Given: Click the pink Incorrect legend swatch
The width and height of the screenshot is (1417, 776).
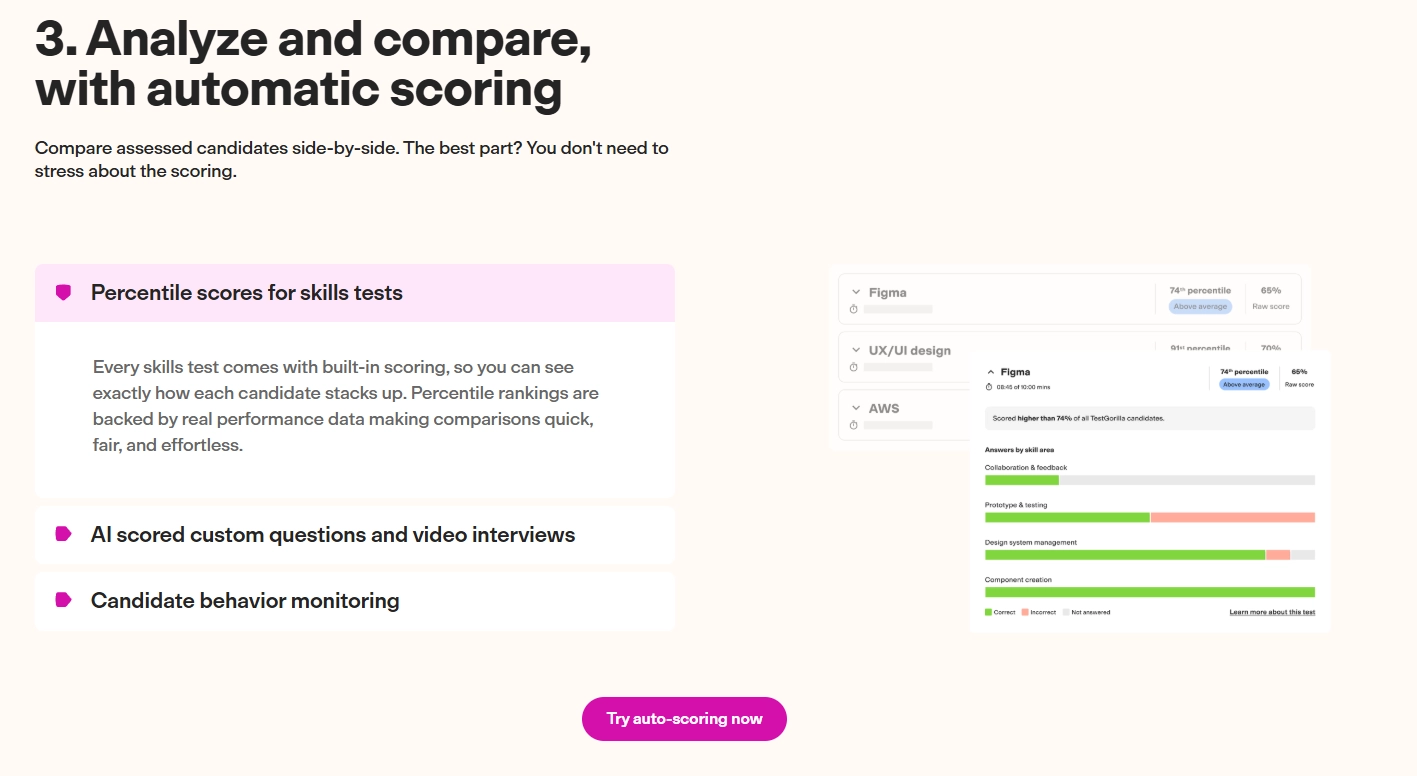Looking at the screenshot, I should (1025, 612).
